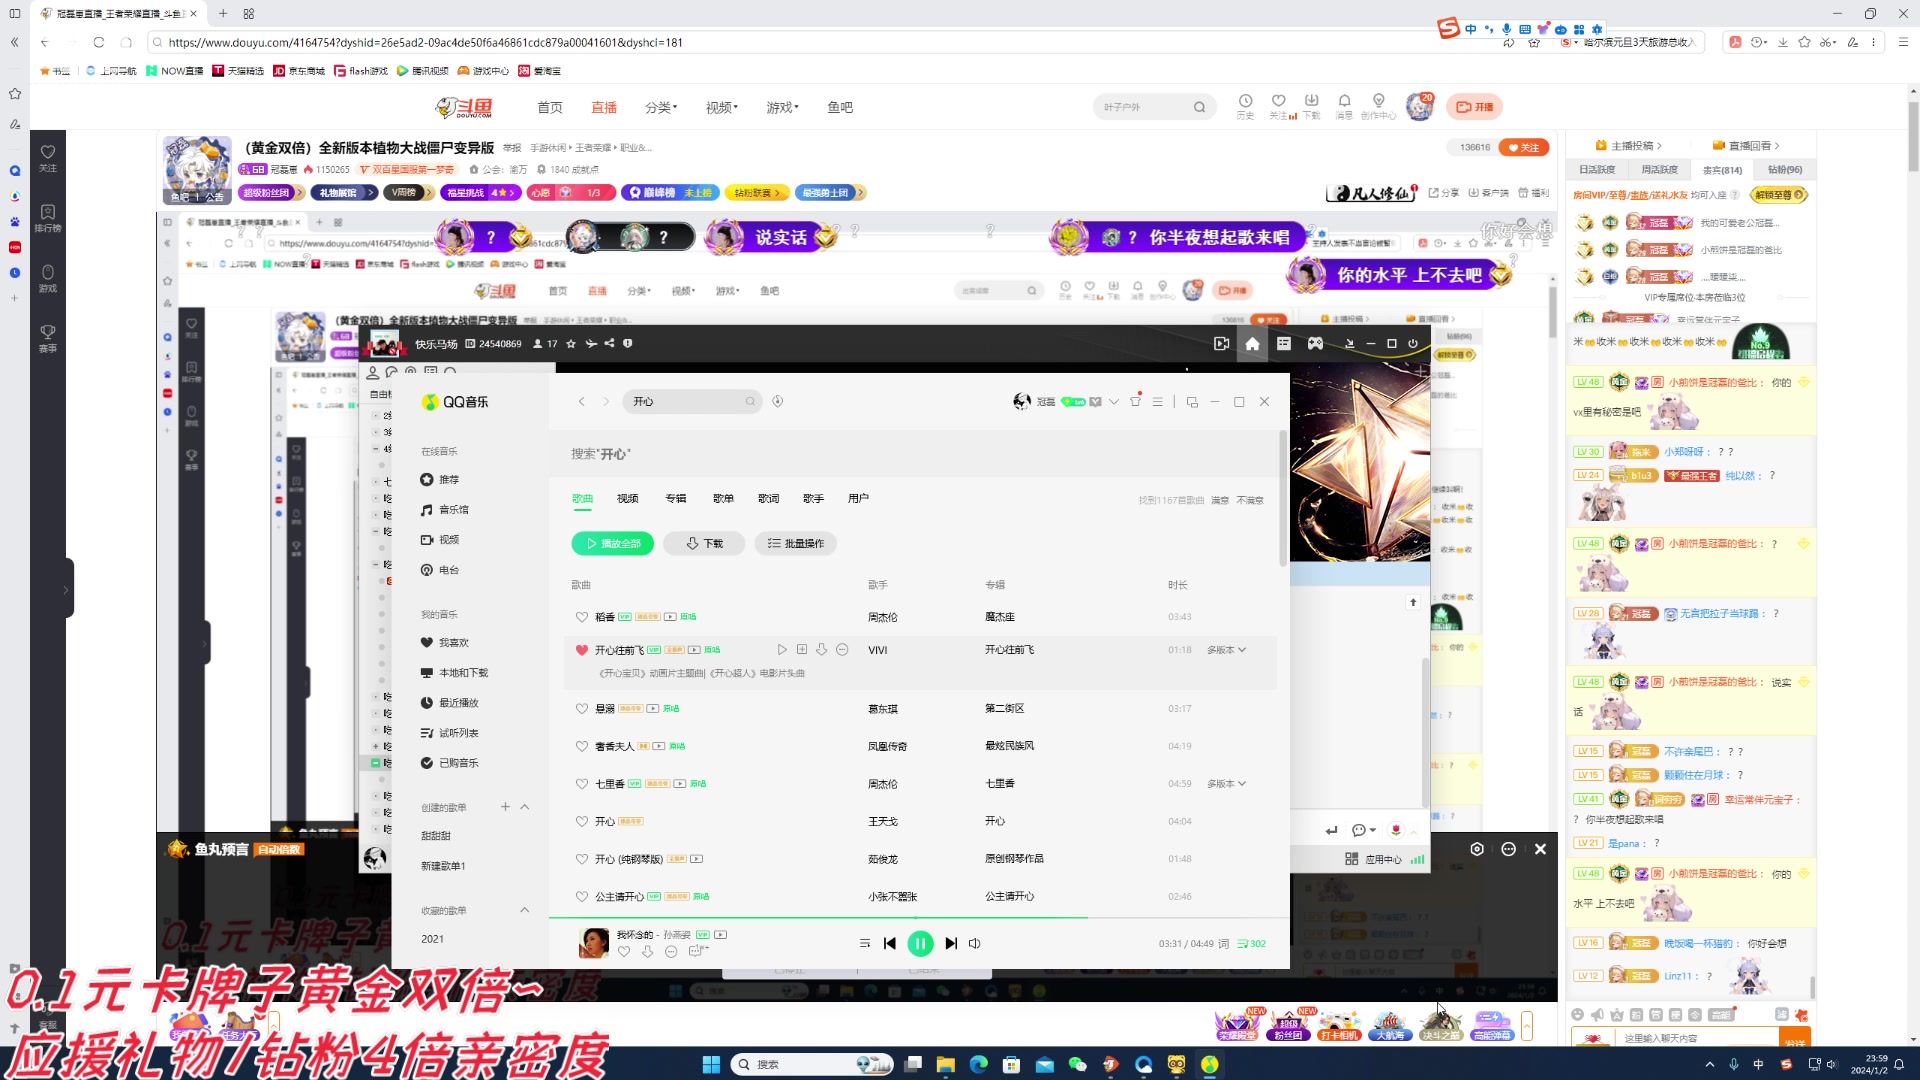Click the 播放全部 button
Screen dimensions: 1920x1080
[x=613, y=543]
